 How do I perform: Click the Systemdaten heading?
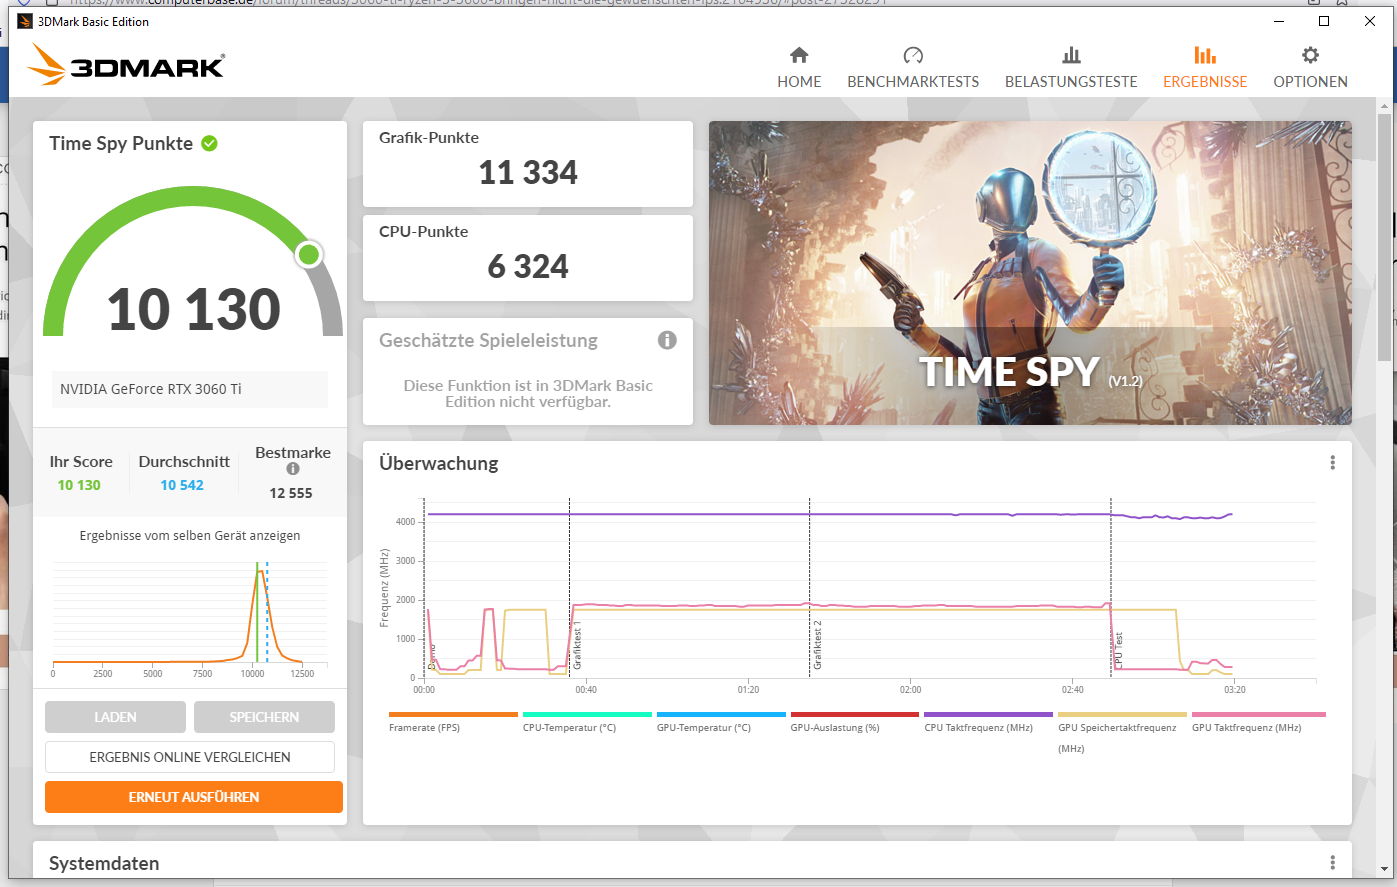pos(104,863)
